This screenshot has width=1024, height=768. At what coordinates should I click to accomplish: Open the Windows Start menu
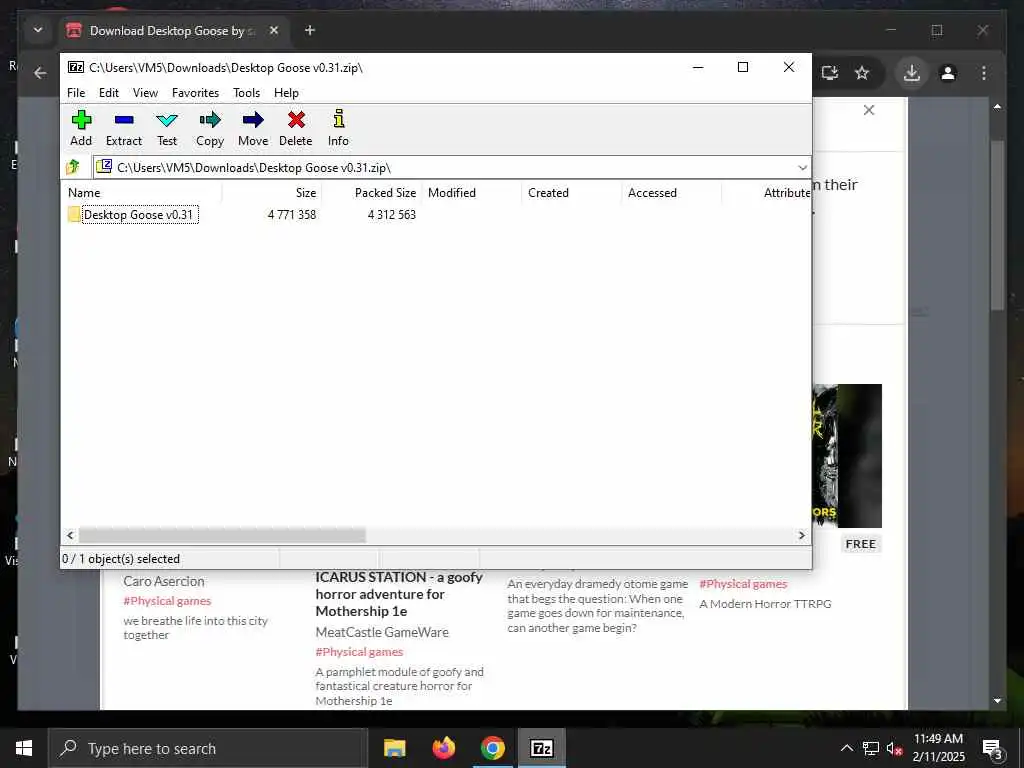coord(24,748)
